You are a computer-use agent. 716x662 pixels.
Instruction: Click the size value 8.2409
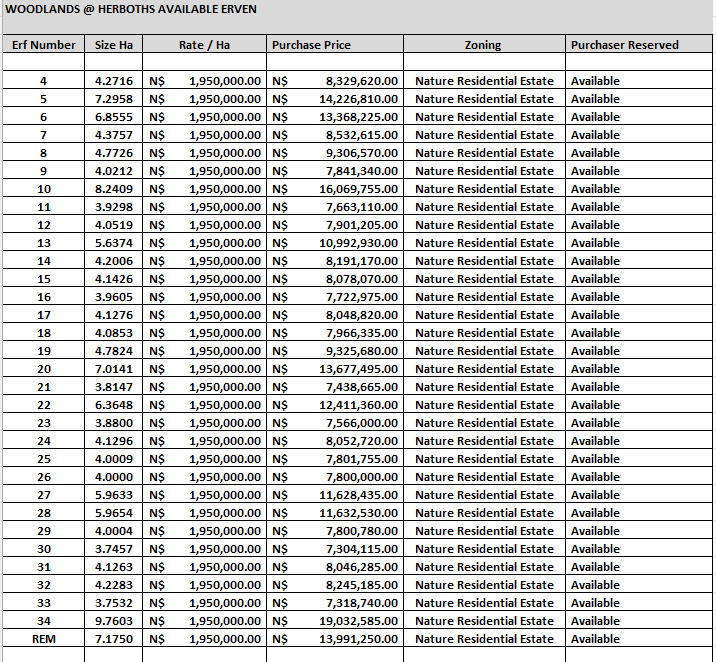point(113,189)
